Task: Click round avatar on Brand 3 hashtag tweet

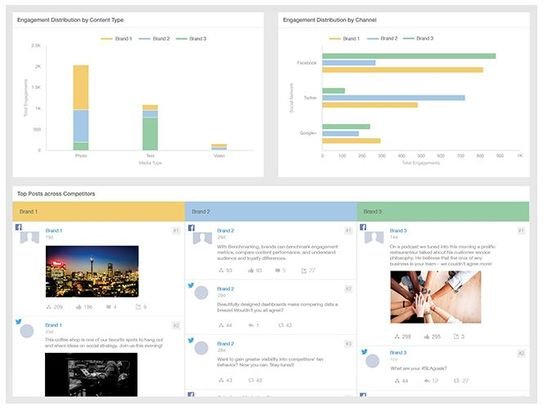Action: (373, 361)
